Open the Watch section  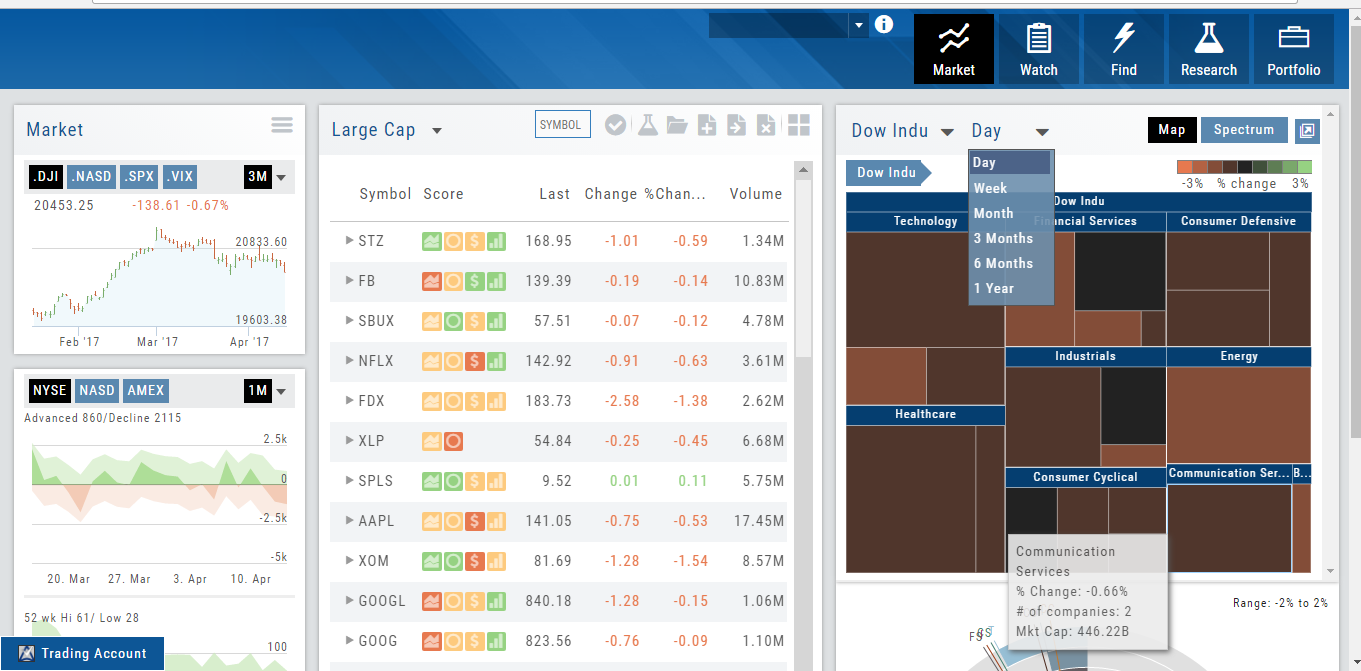tap(1038, 49)
